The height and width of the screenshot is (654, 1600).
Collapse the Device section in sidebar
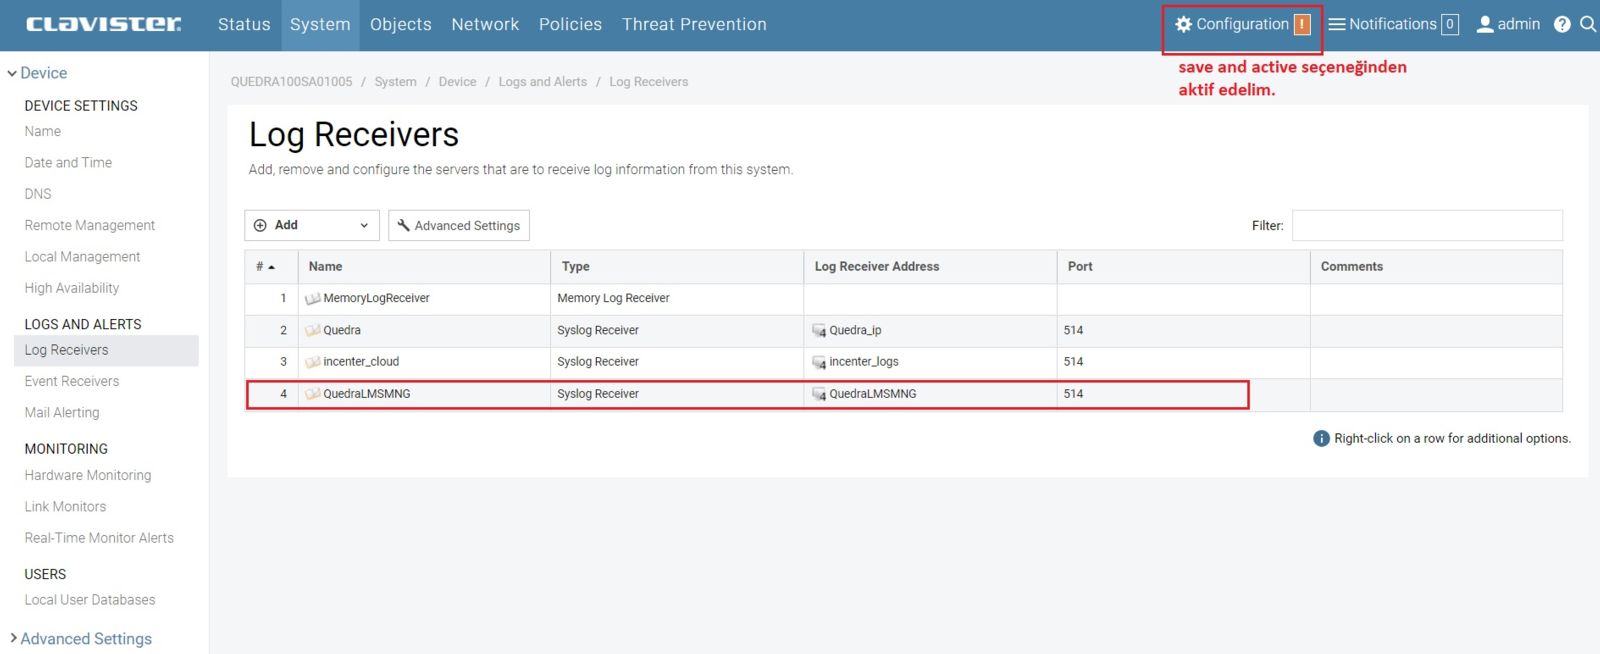12,73
